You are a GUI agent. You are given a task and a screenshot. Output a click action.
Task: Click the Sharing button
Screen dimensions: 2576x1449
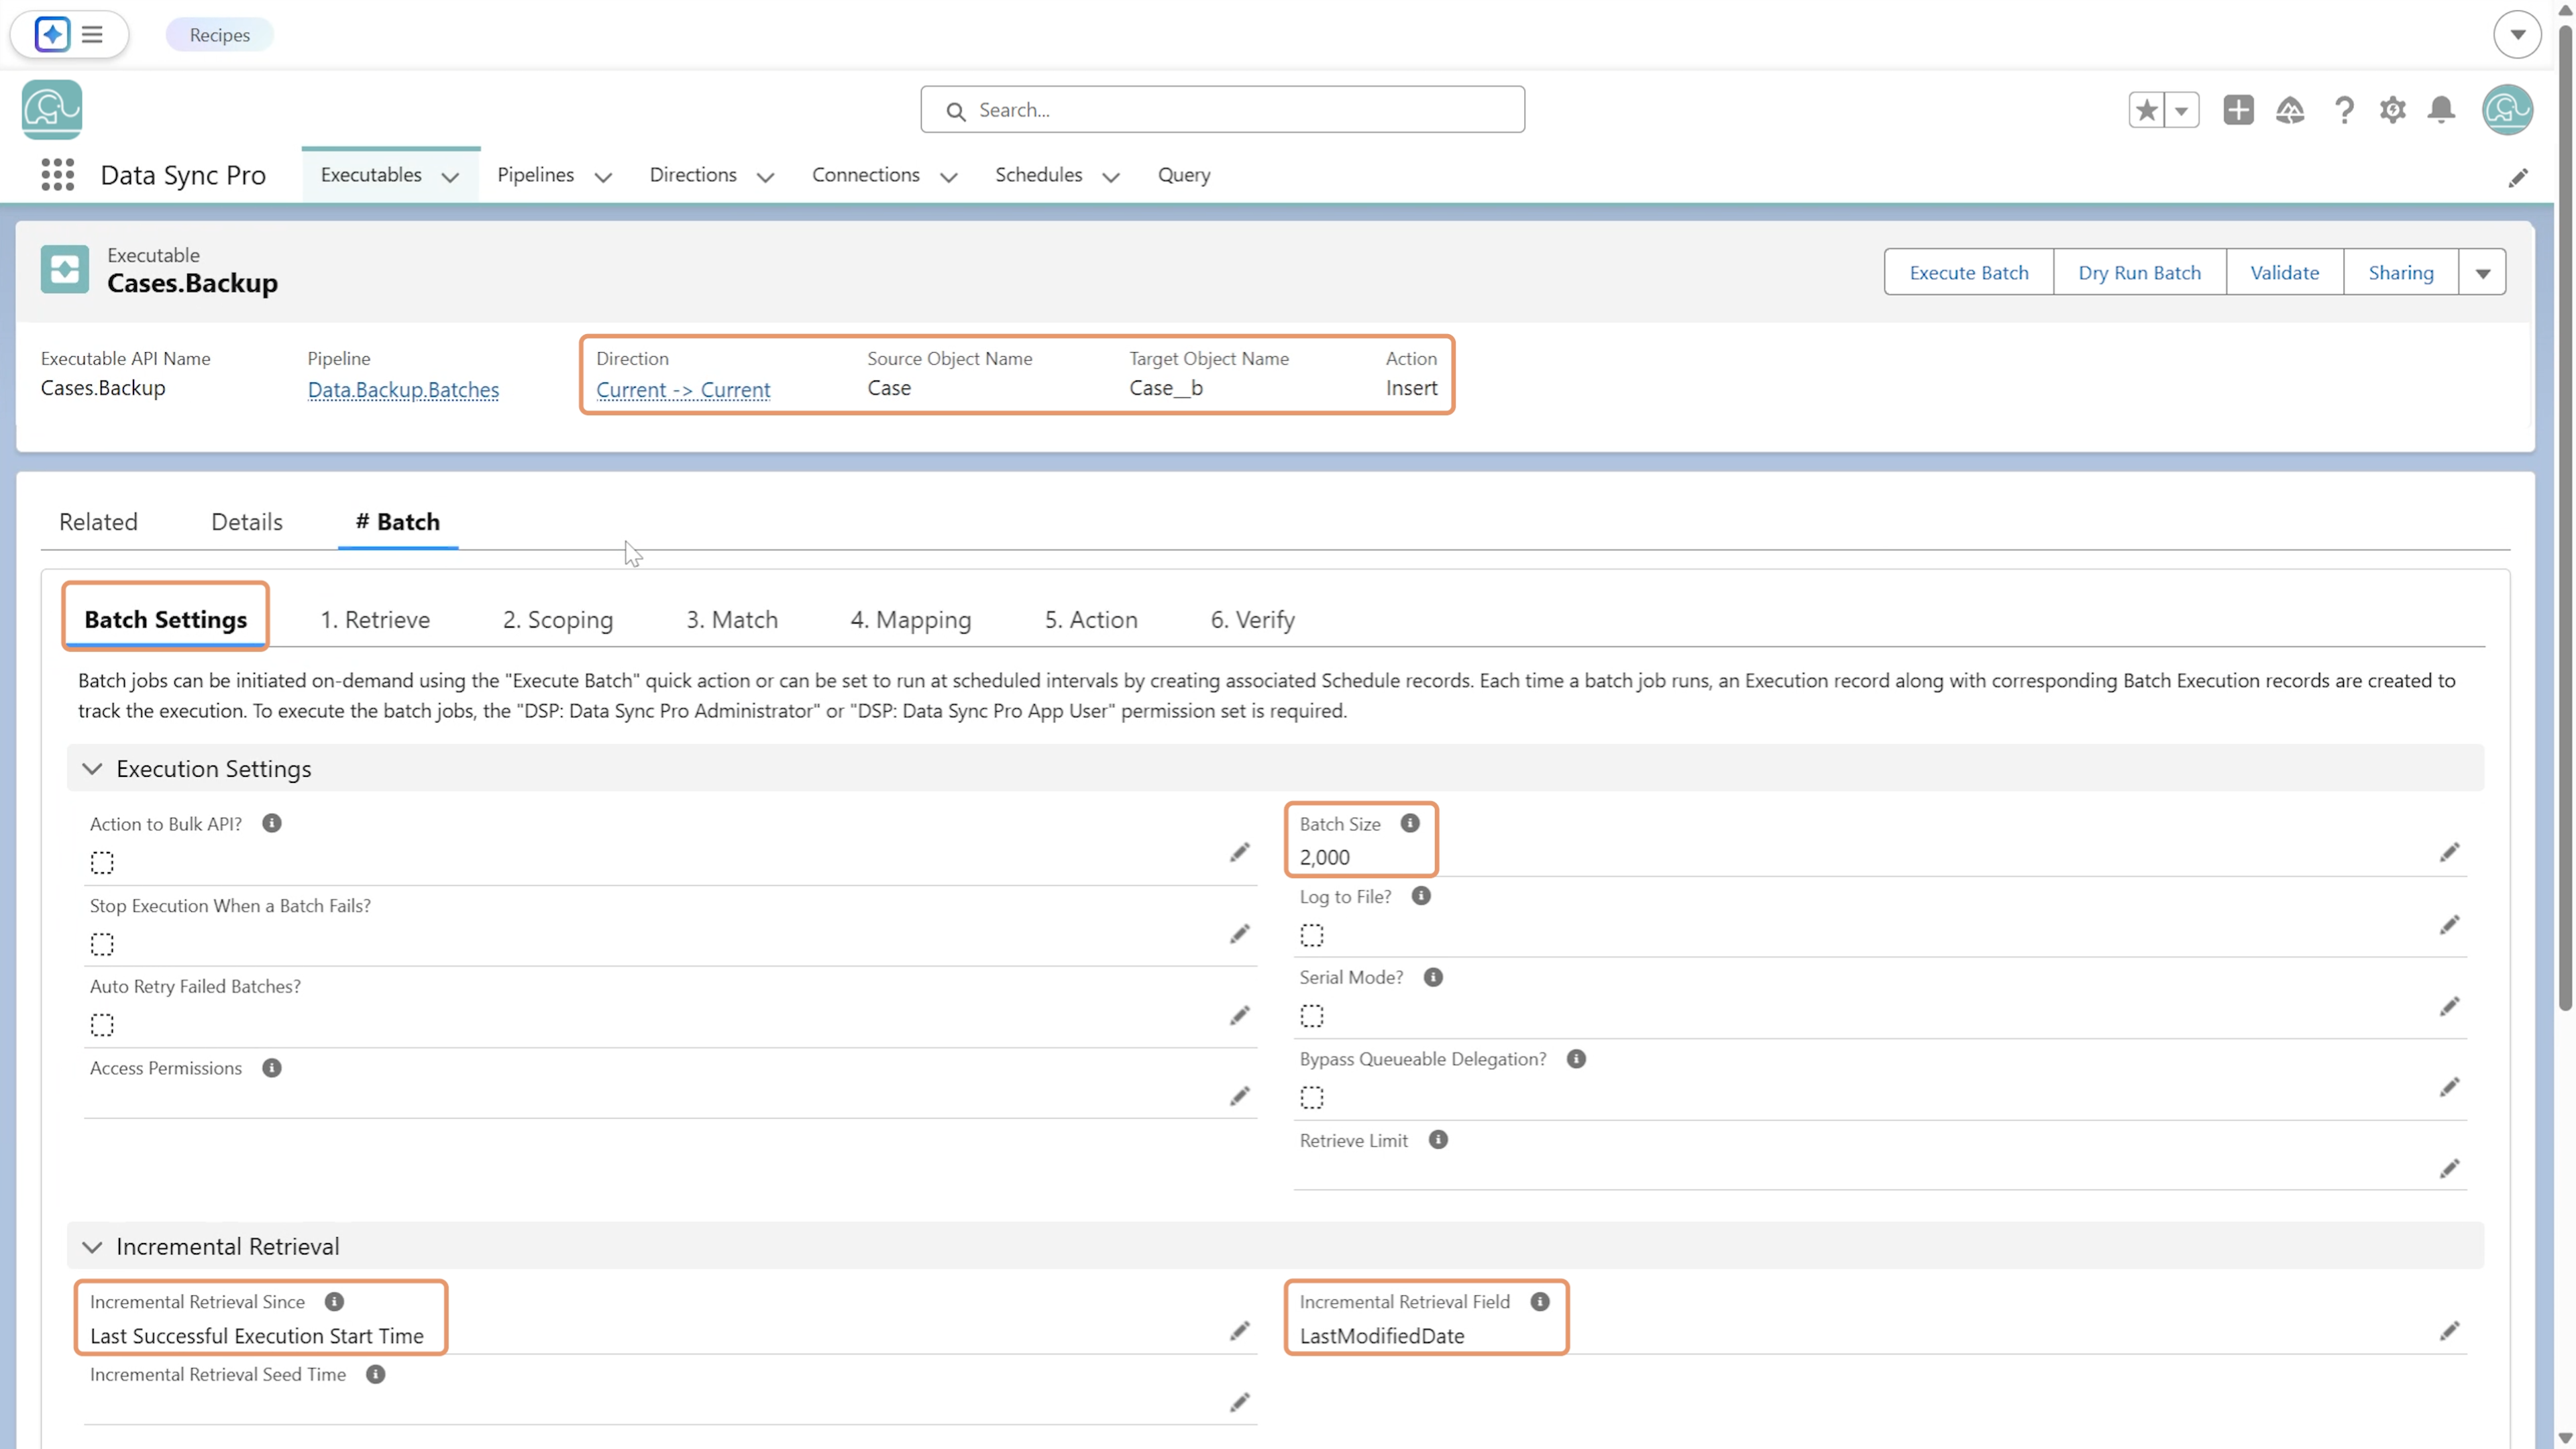pyautogui.click(x=2401, y=273)
